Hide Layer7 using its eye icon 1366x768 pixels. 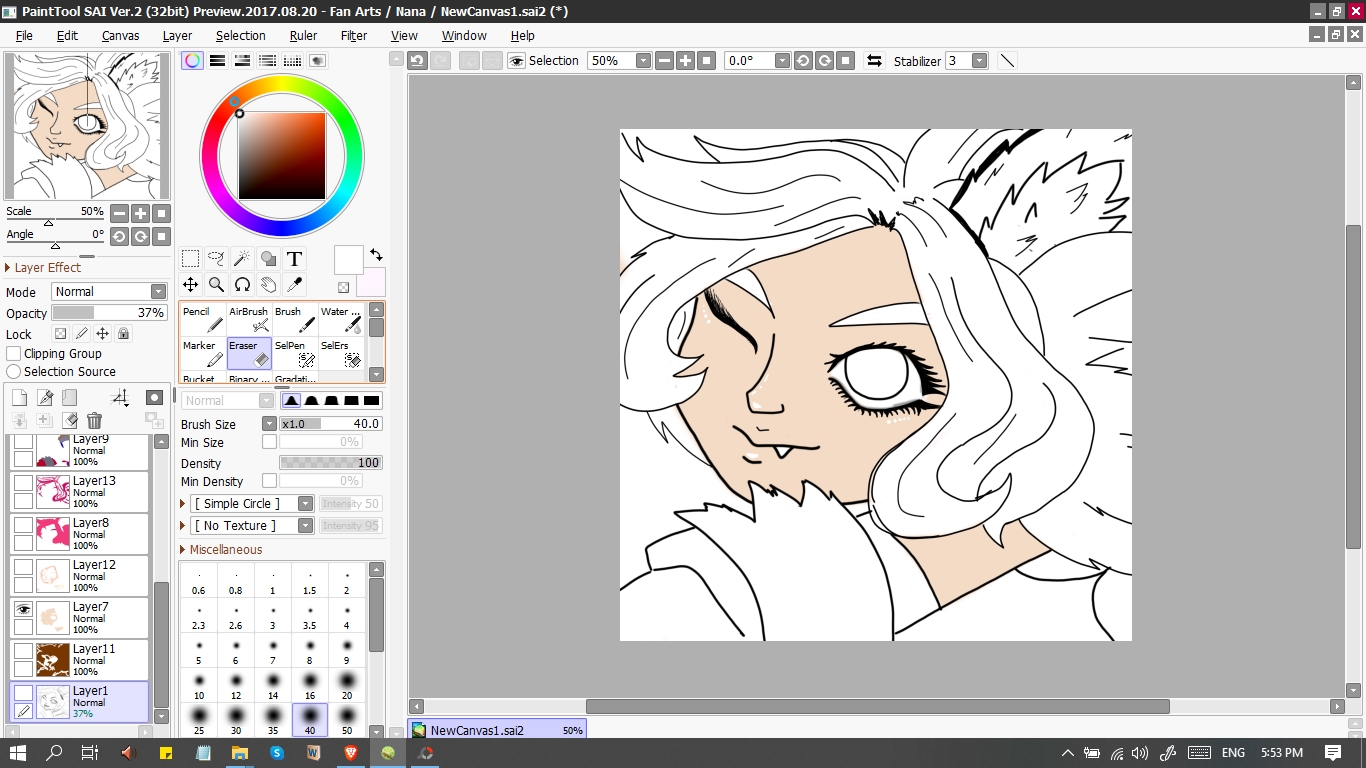(23, 608)
